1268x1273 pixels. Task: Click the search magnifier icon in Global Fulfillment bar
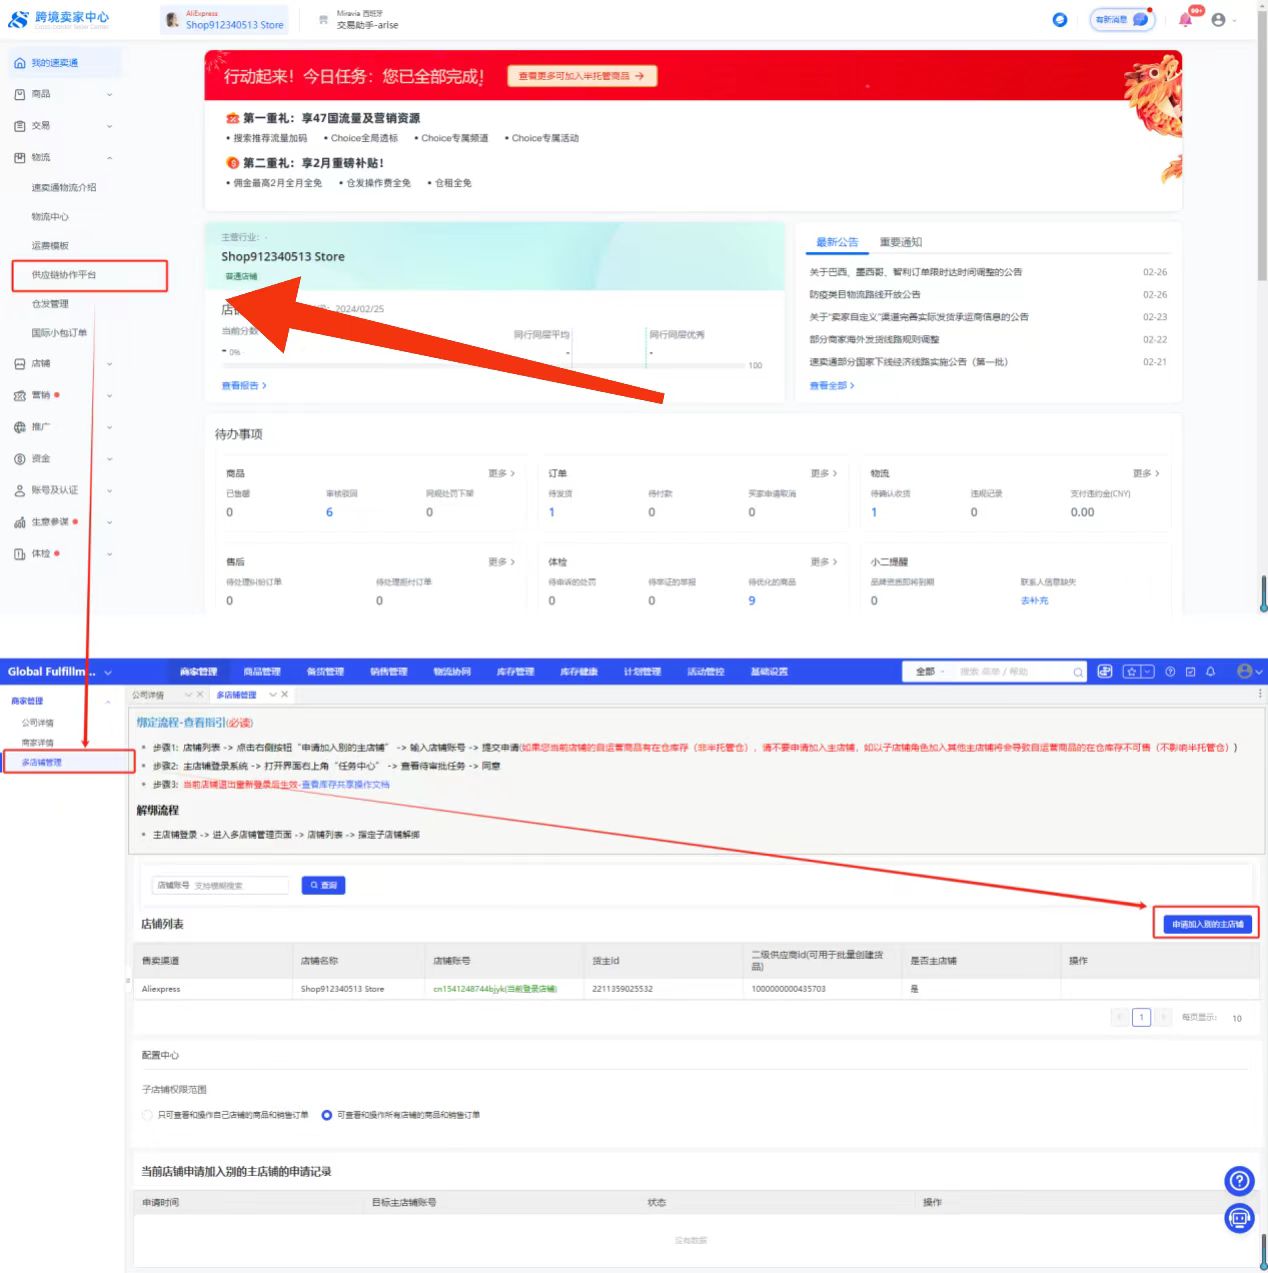pyautogui.click(x=1078, y=672)
